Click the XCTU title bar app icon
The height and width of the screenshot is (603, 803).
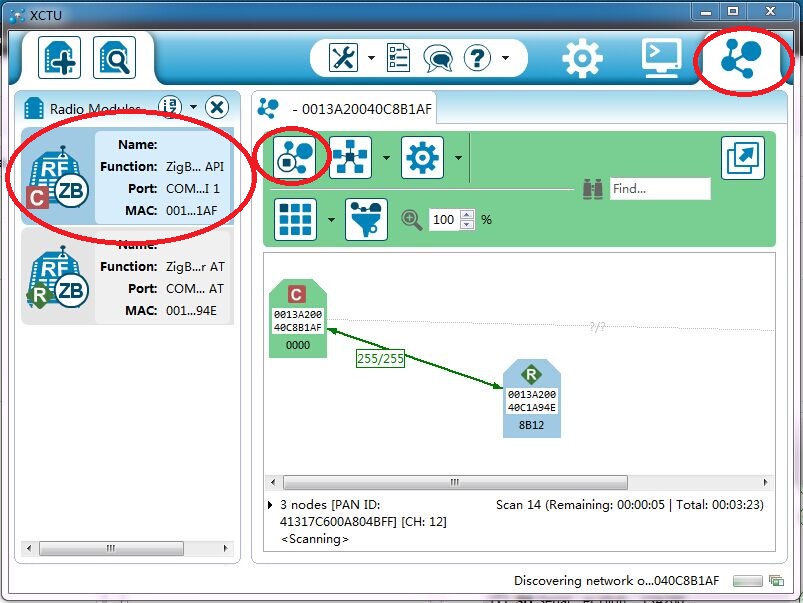point(16,15)
